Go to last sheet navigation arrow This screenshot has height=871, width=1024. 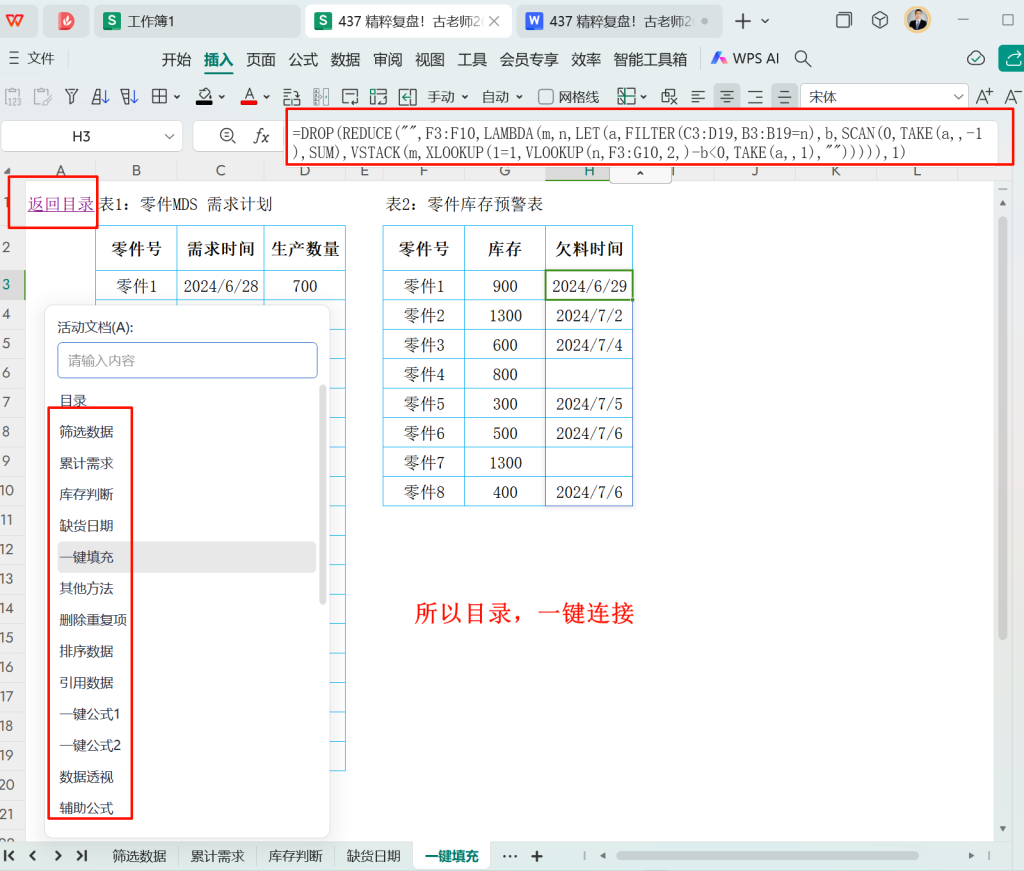pos(82,855)
